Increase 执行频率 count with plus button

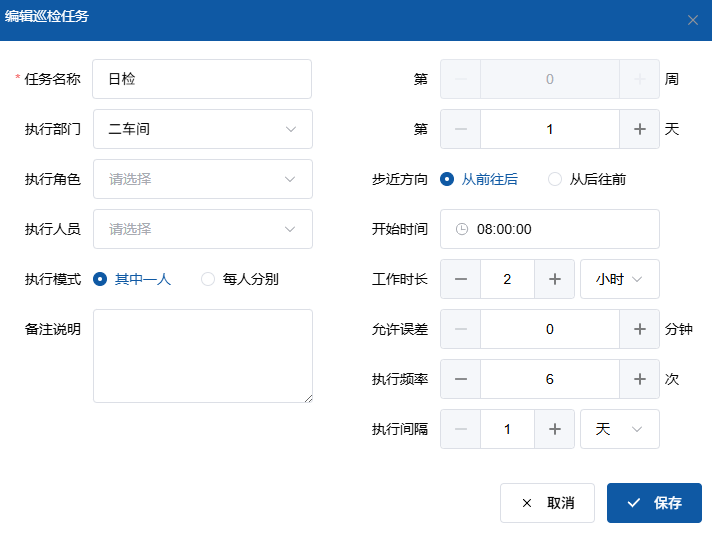[x=640, y=379]
